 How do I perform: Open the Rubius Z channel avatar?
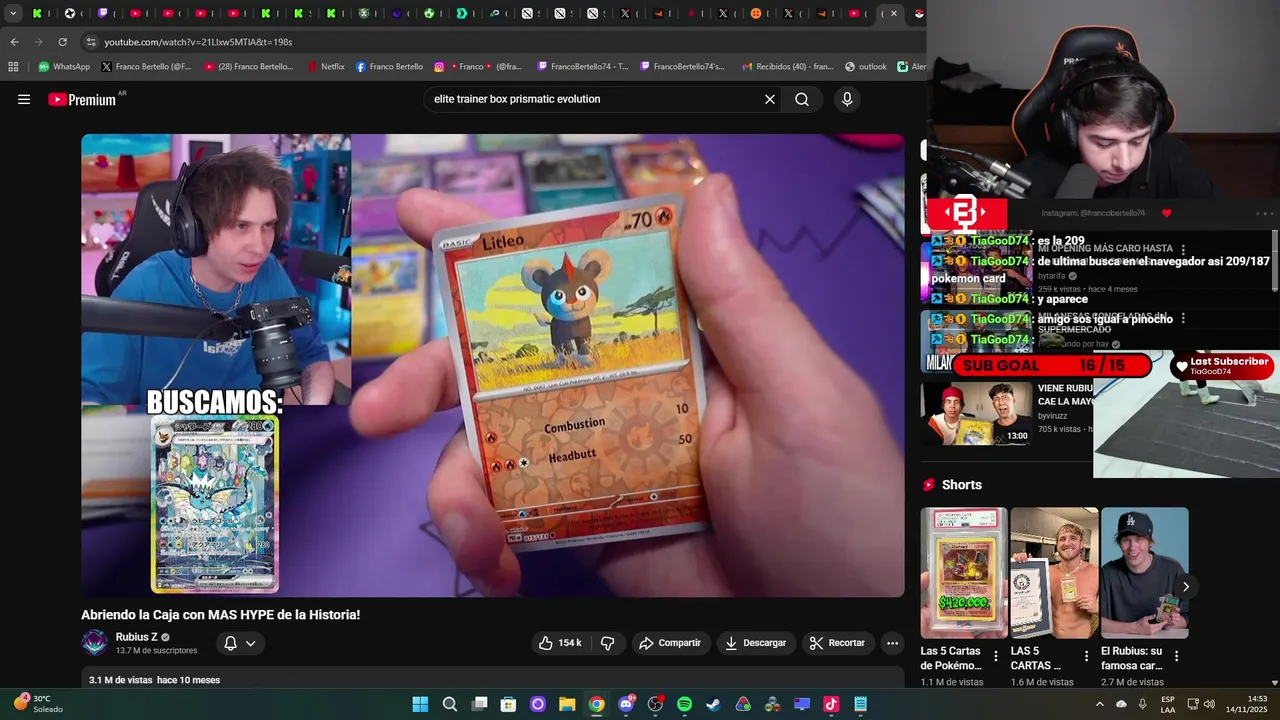point(95,643)
